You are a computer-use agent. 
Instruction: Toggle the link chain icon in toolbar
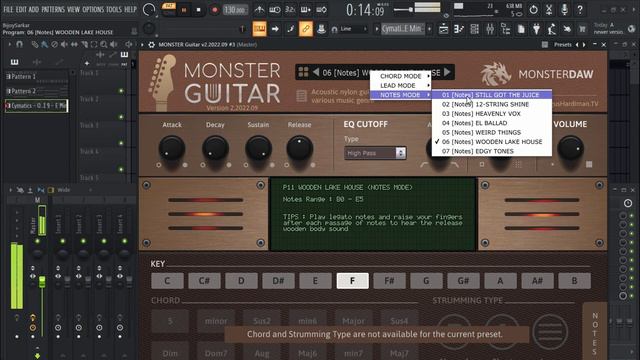306,29
